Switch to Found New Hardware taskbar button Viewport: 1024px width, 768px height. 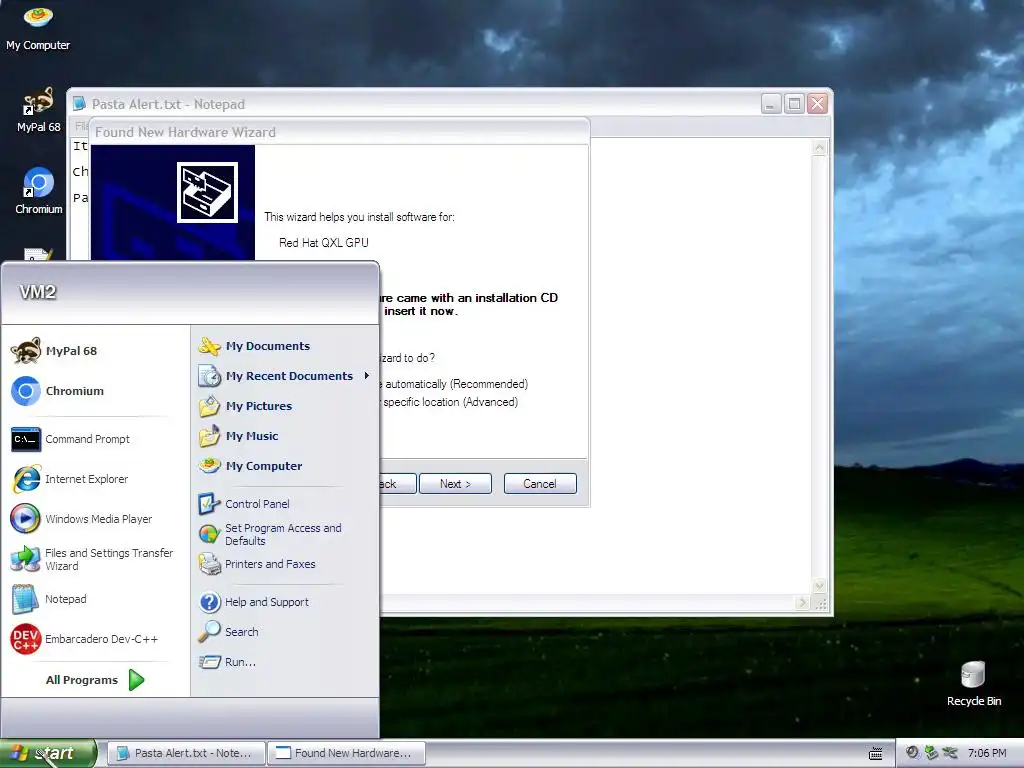coord(347,753)
